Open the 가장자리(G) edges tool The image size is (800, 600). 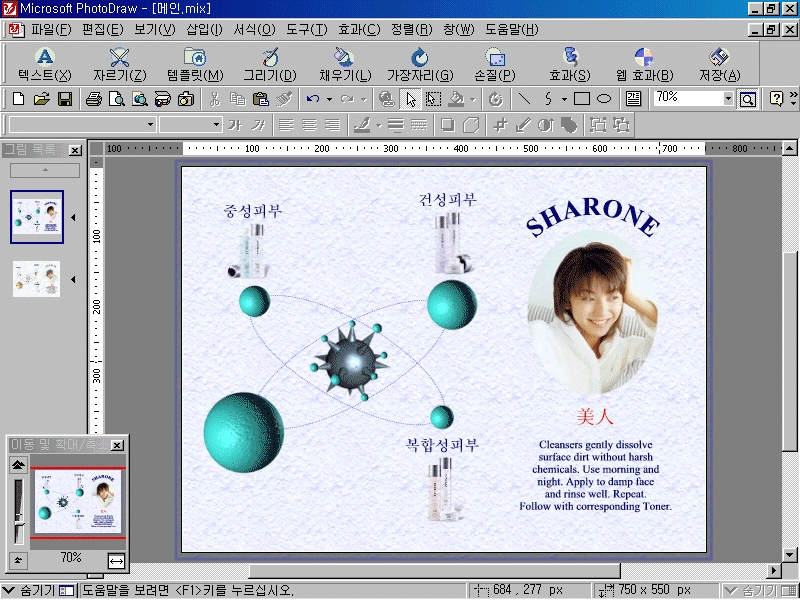click(x=420, y=64)
